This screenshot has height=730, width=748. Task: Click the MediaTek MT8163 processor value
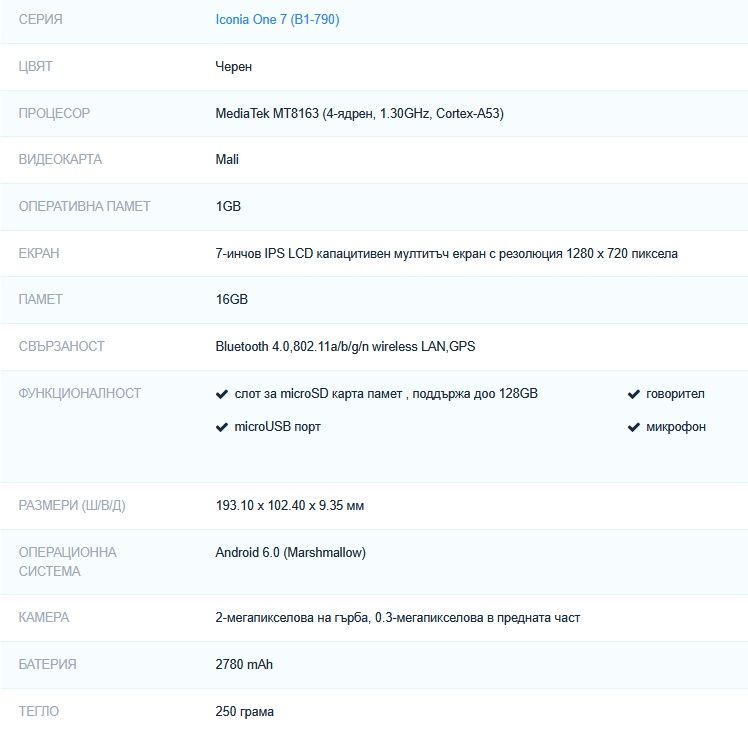click(359, 113)
